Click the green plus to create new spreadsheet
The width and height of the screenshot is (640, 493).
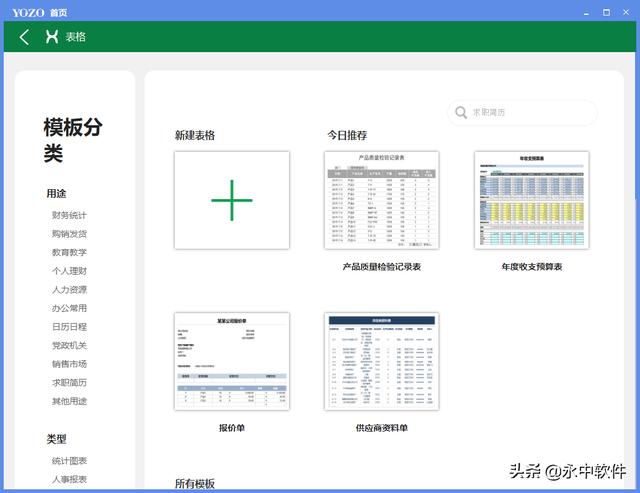pos(231,200)
